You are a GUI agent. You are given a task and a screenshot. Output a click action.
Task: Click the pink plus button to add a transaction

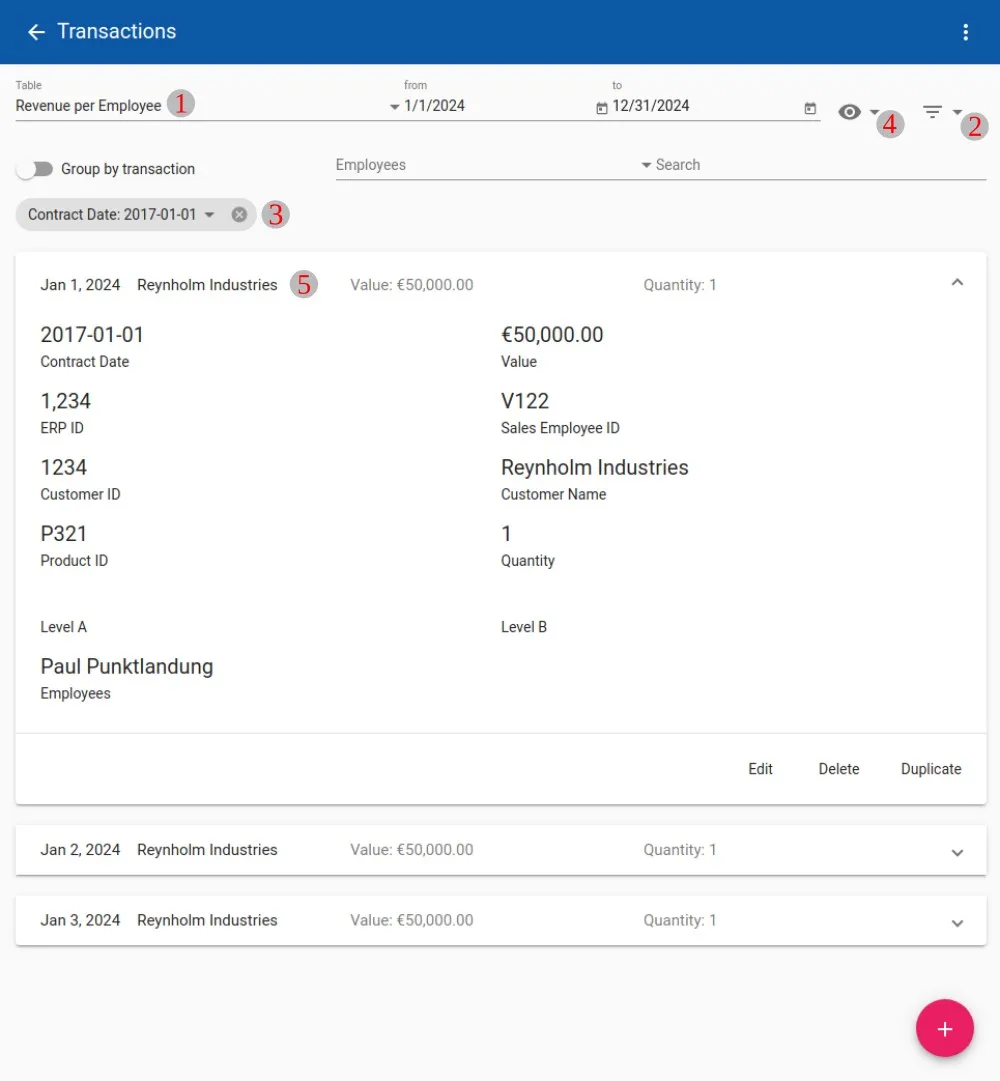click(945, 1028)
